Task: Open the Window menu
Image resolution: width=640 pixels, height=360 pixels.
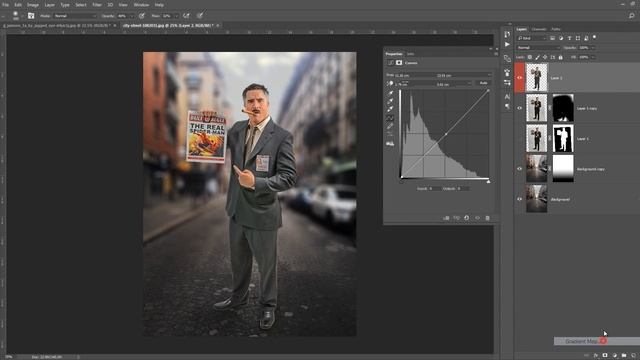Action: [x=141, y=5]
